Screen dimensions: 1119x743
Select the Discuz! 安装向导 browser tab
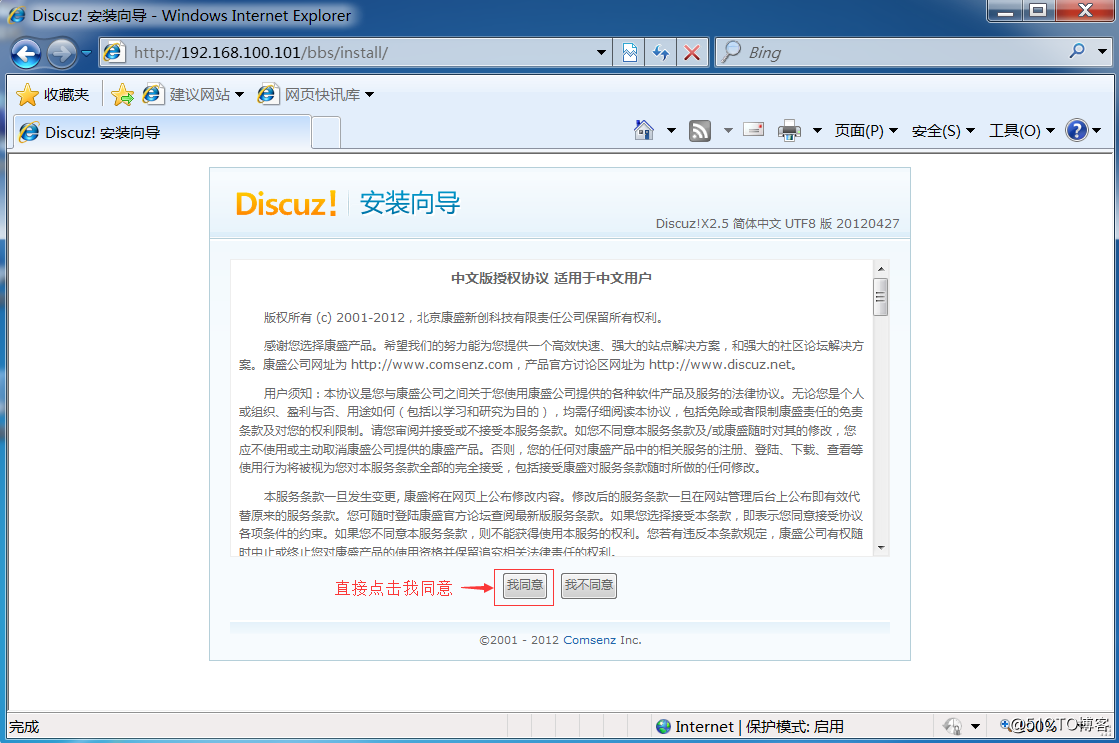[162, 132]
